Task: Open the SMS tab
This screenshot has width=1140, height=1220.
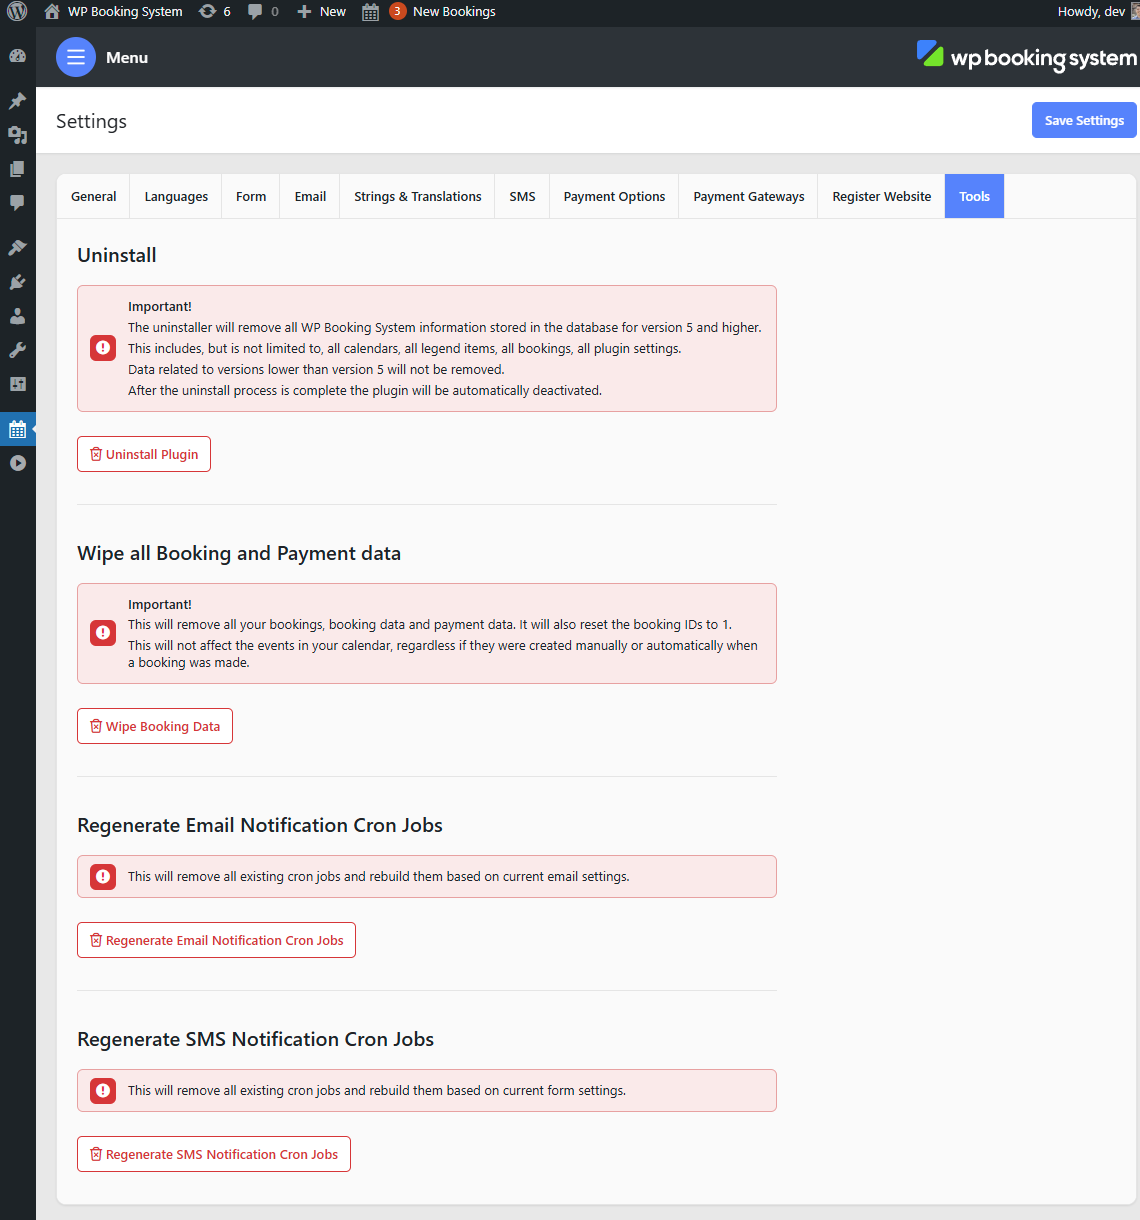Action: (522, 197)
